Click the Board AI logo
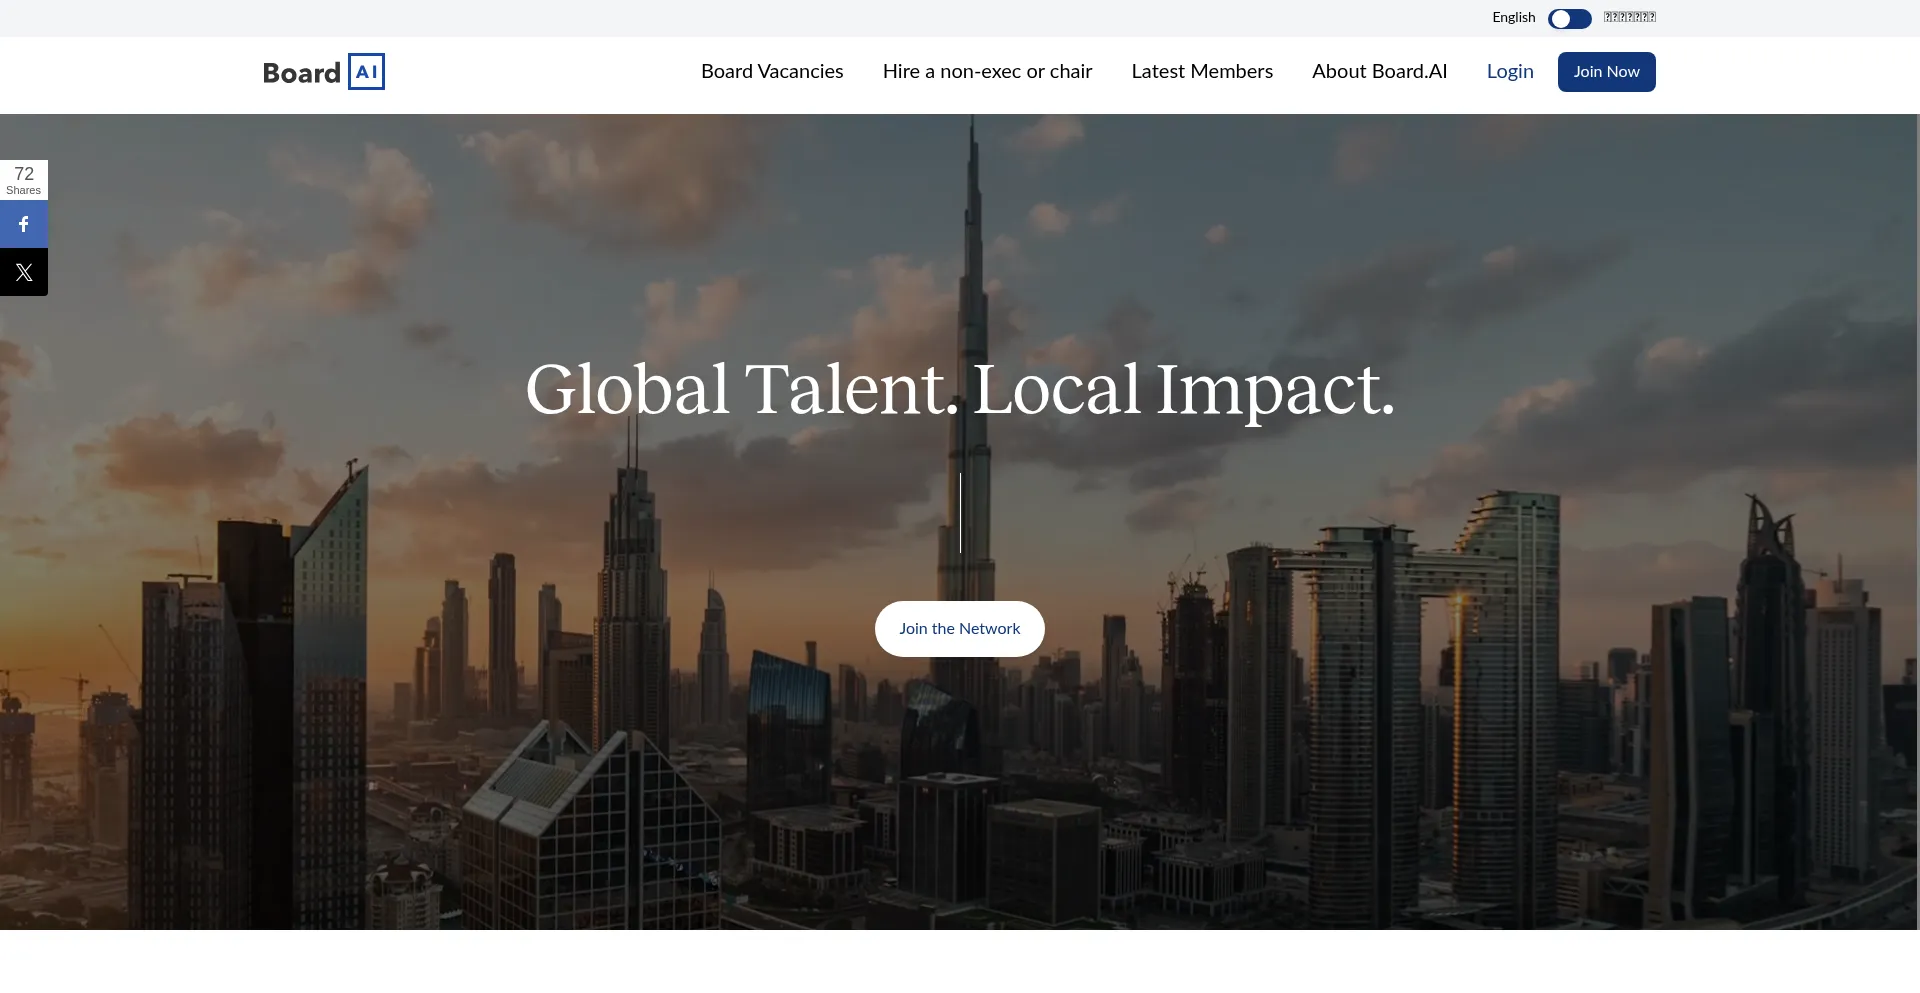 coord(324,72)
